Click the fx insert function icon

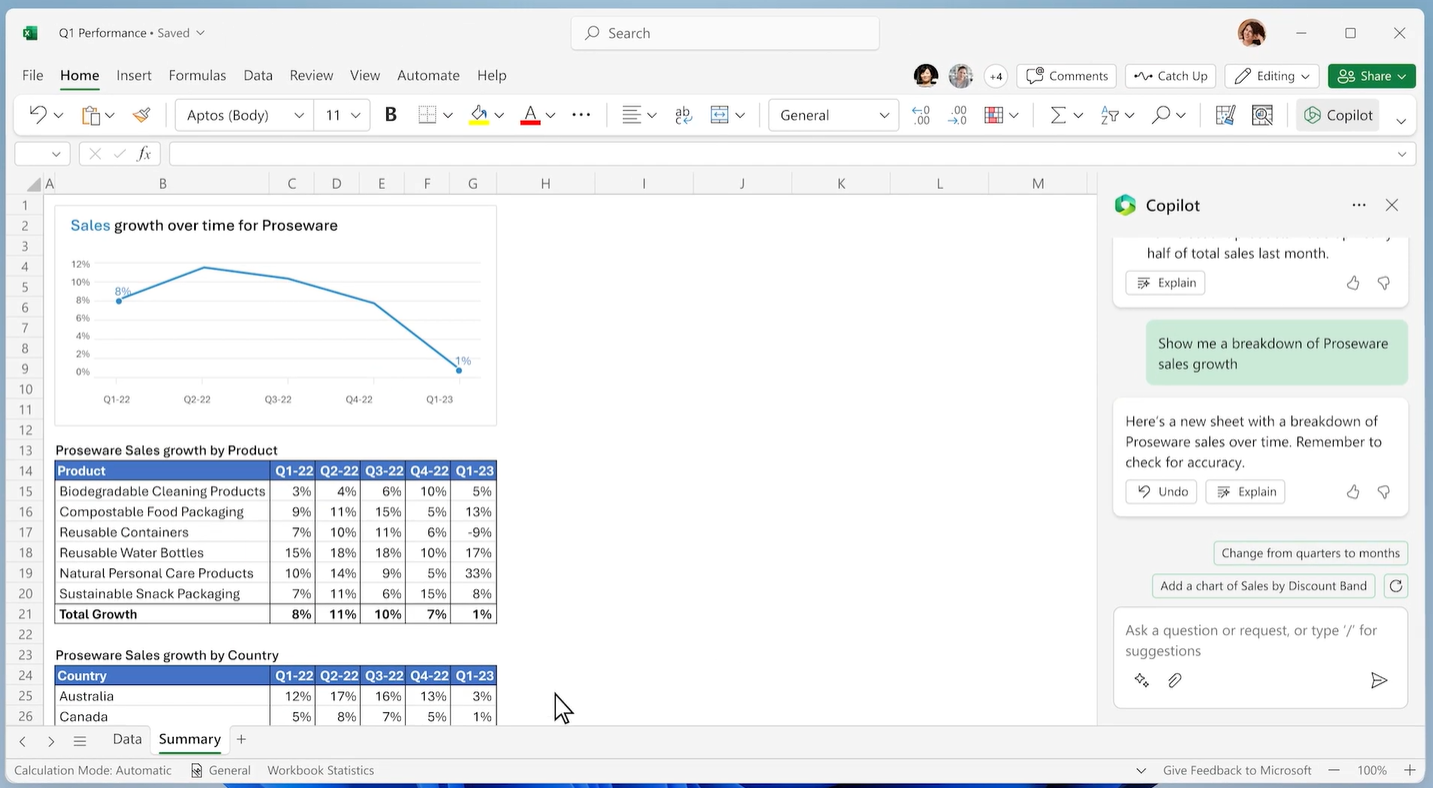144,154
